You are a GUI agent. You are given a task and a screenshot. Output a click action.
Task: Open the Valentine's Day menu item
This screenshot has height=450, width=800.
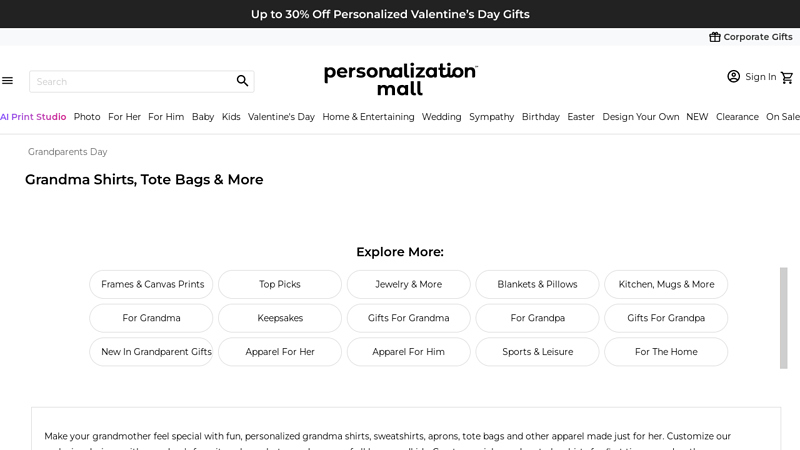(x=281, y=117)
